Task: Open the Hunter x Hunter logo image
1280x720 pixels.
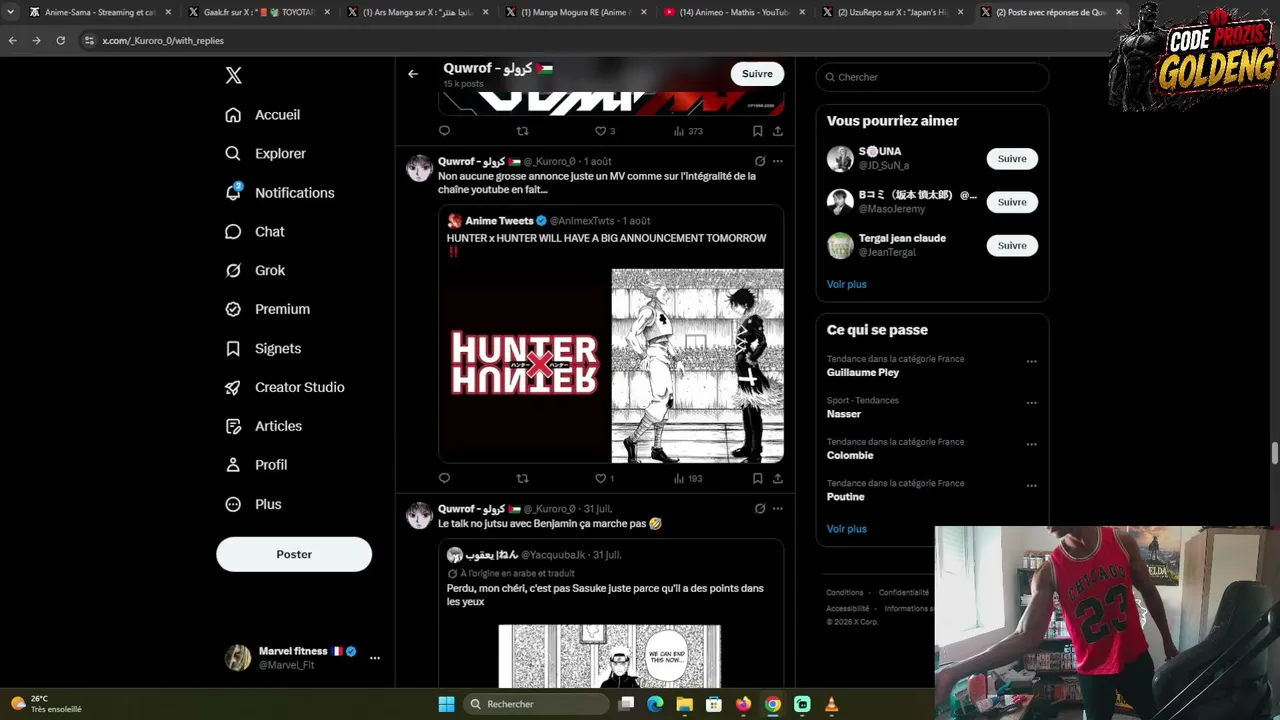Action: click(525, 366)
